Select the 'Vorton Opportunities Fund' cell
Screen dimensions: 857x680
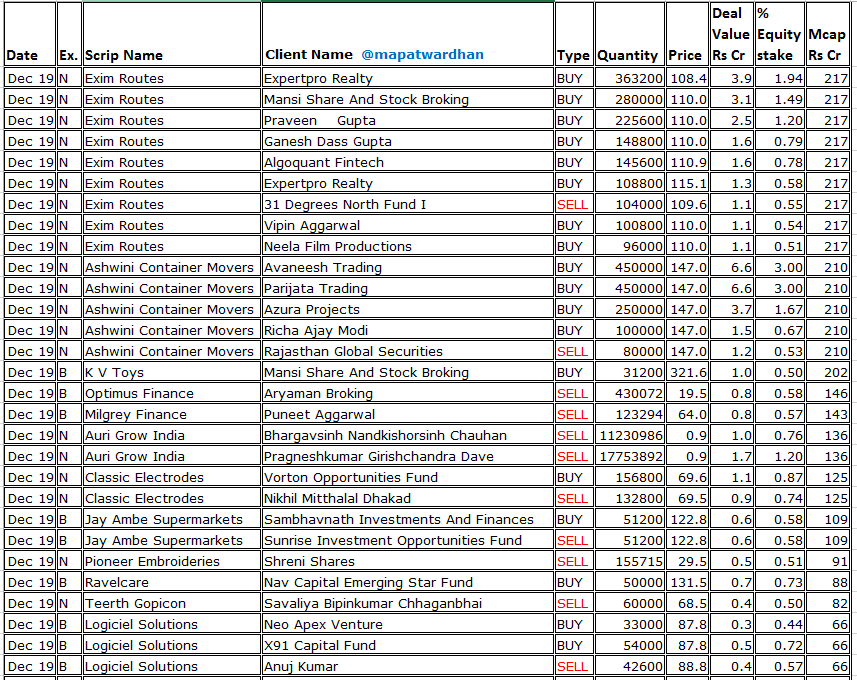[x=408, y=477]
